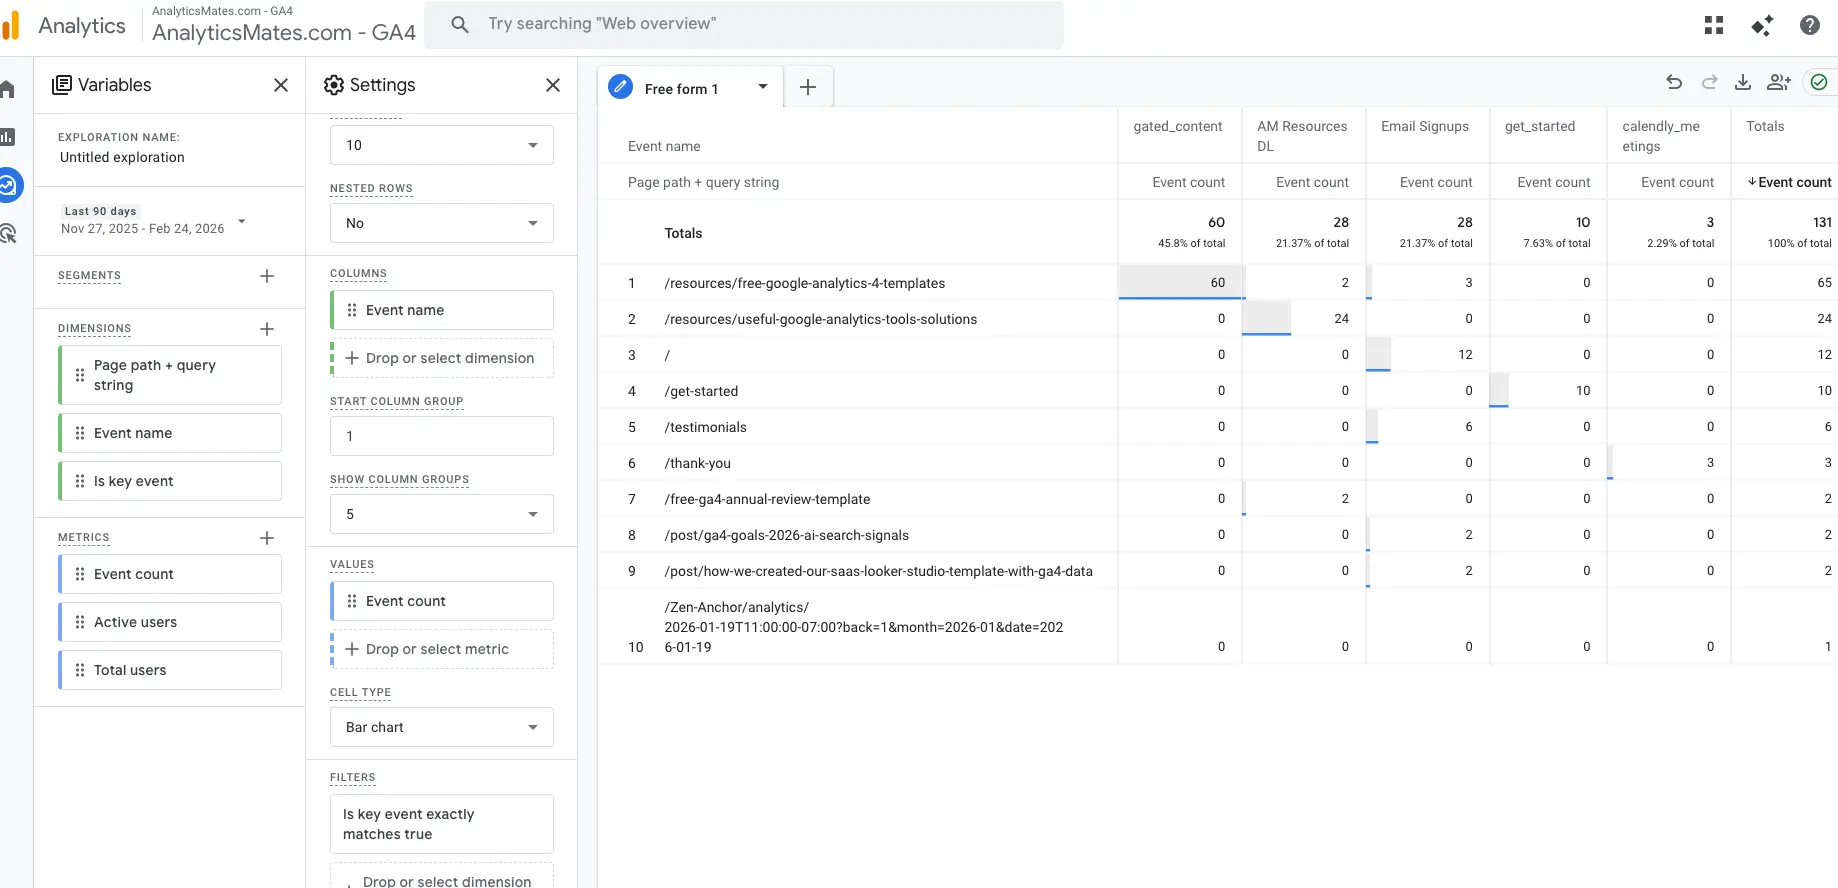The width and height of the screenshot is (1838, 888).
Task: Click the get_started column header
Action: pos(1540,126)
